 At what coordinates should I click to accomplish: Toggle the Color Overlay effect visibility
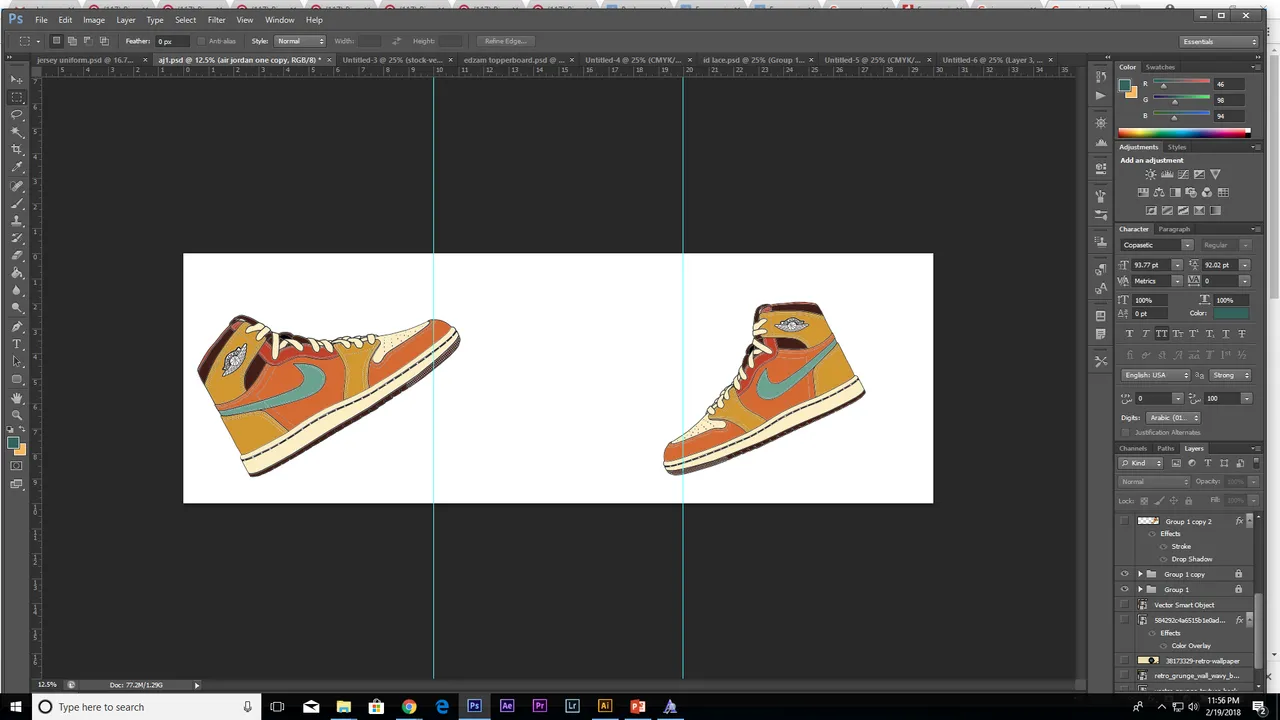[x=1163, y=646]
